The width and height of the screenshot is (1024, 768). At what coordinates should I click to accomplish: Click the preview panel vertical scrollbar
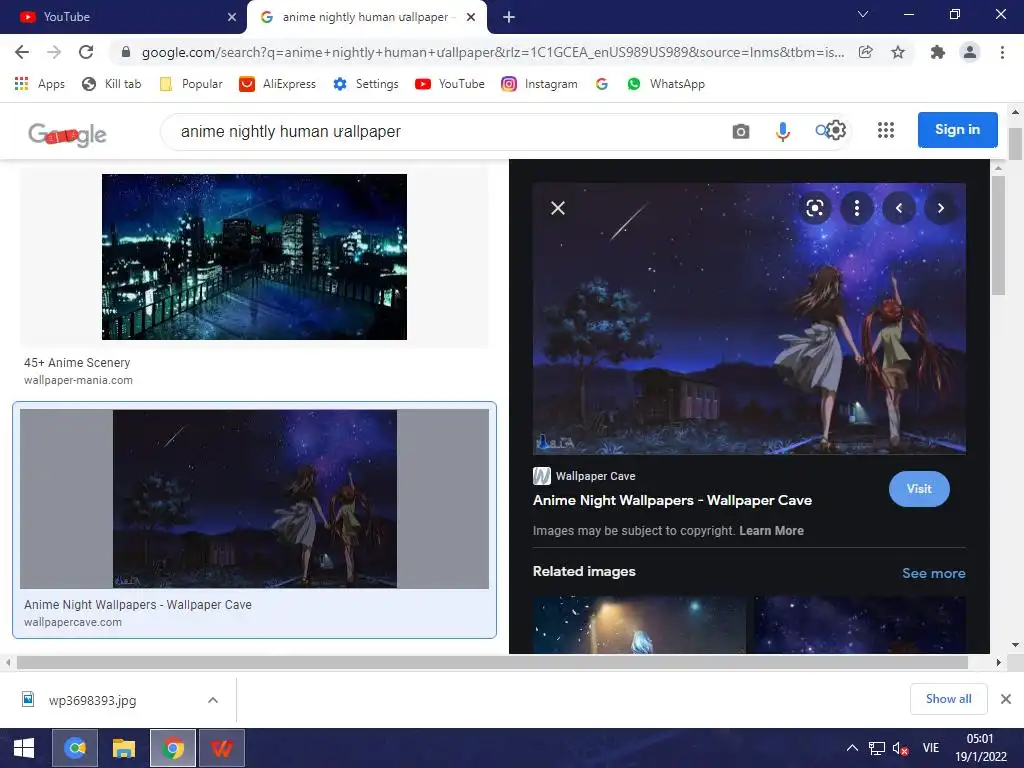tap(998, 235)
